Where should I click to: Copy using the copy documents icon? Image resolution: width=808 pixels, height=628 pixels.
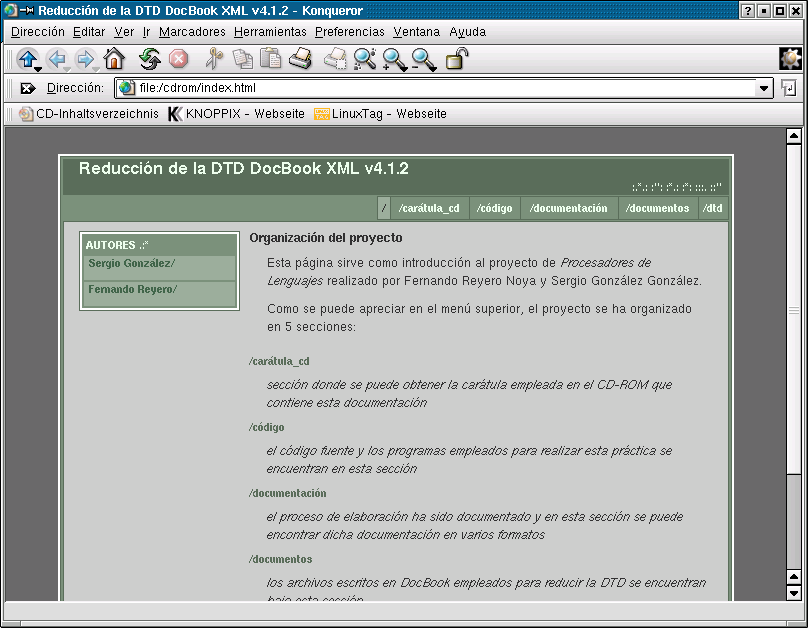tap(242, 59)
